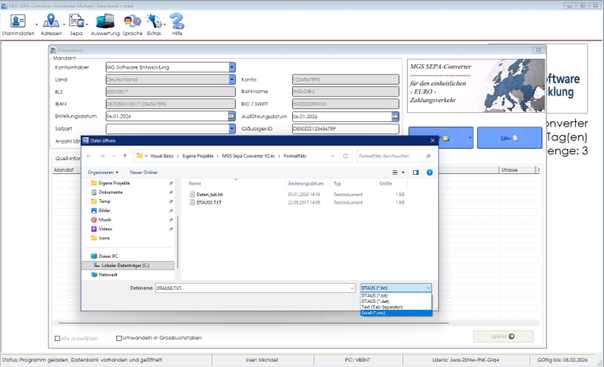Open the Hilfe question mark icon

[x=177, y=21]
